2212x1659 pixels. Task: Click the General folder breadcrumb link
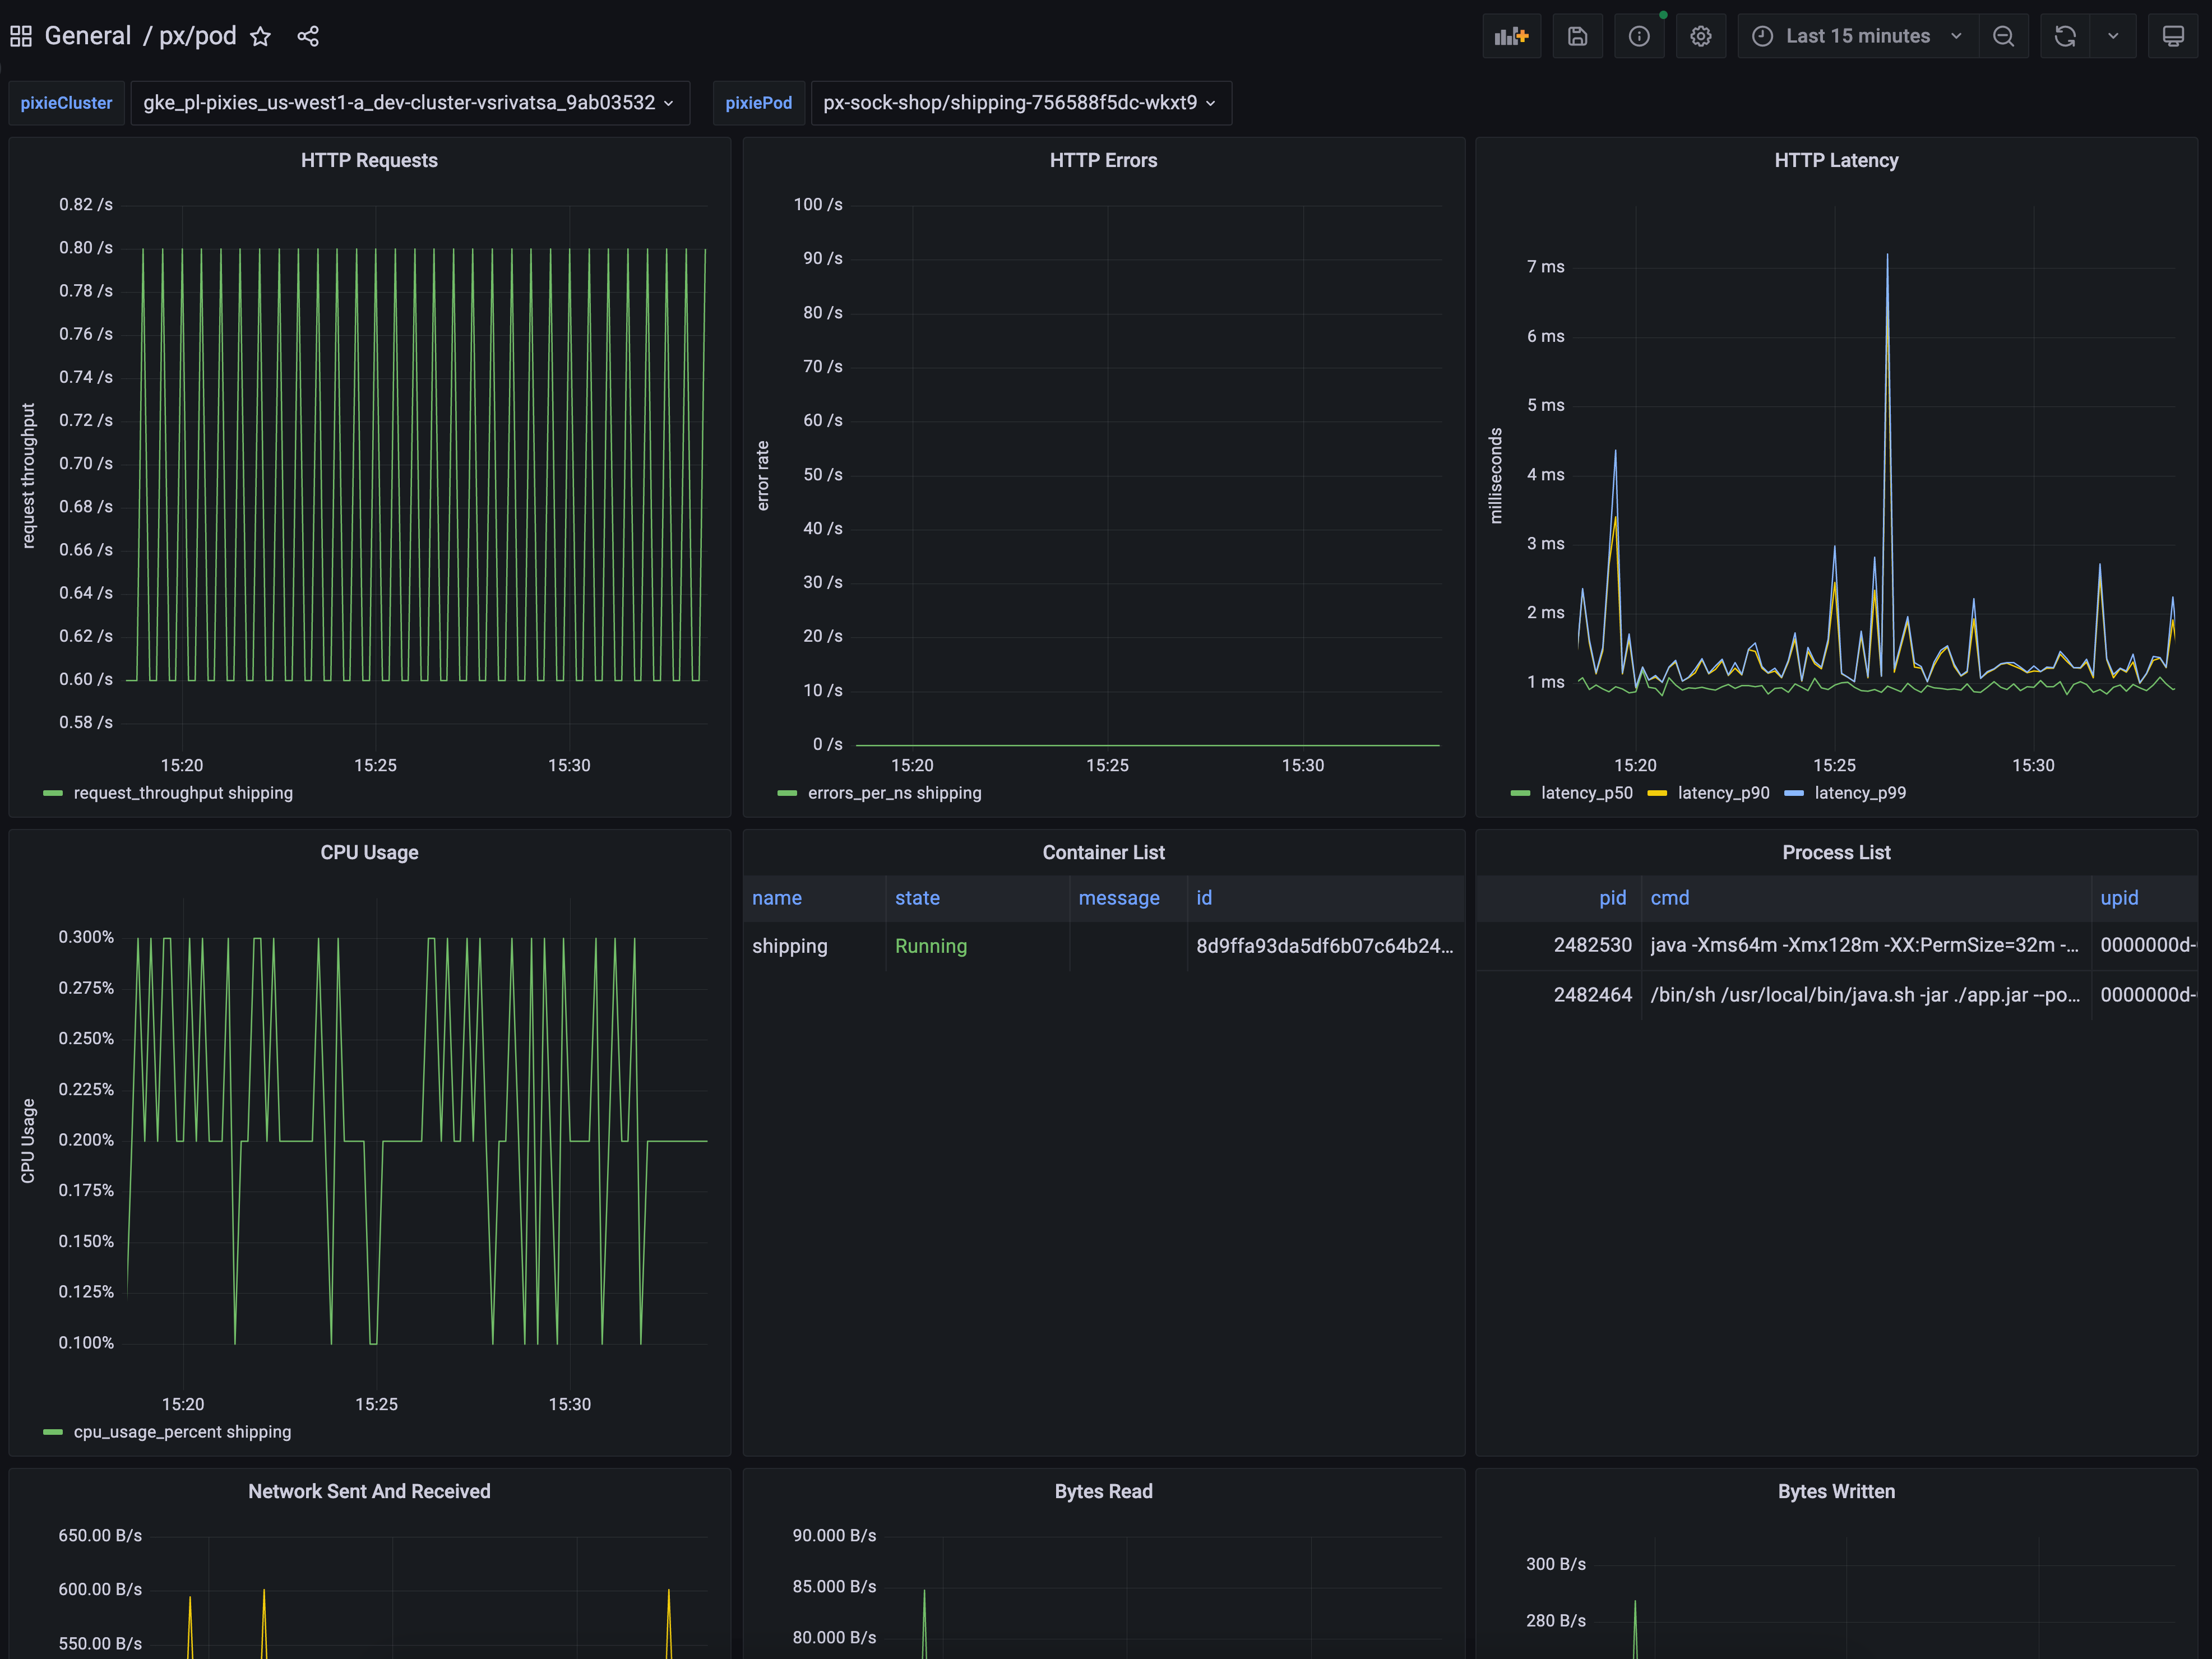click(88, 36)
